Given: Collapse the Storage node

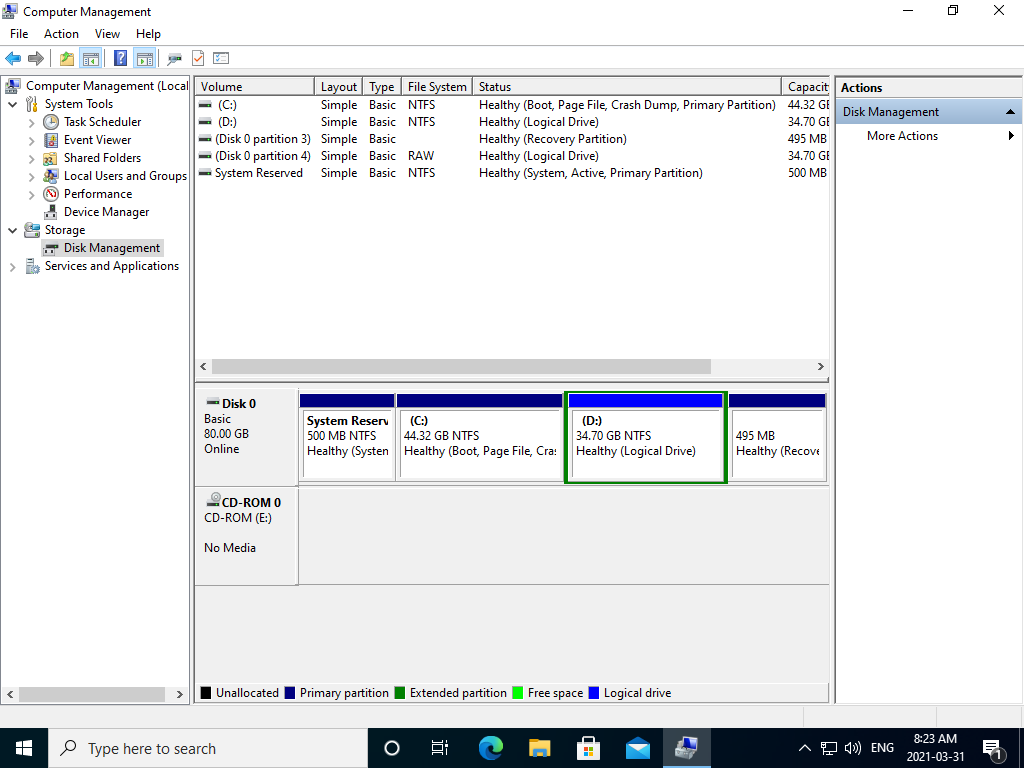Looking at the screenshot, I should pos(12,230).
